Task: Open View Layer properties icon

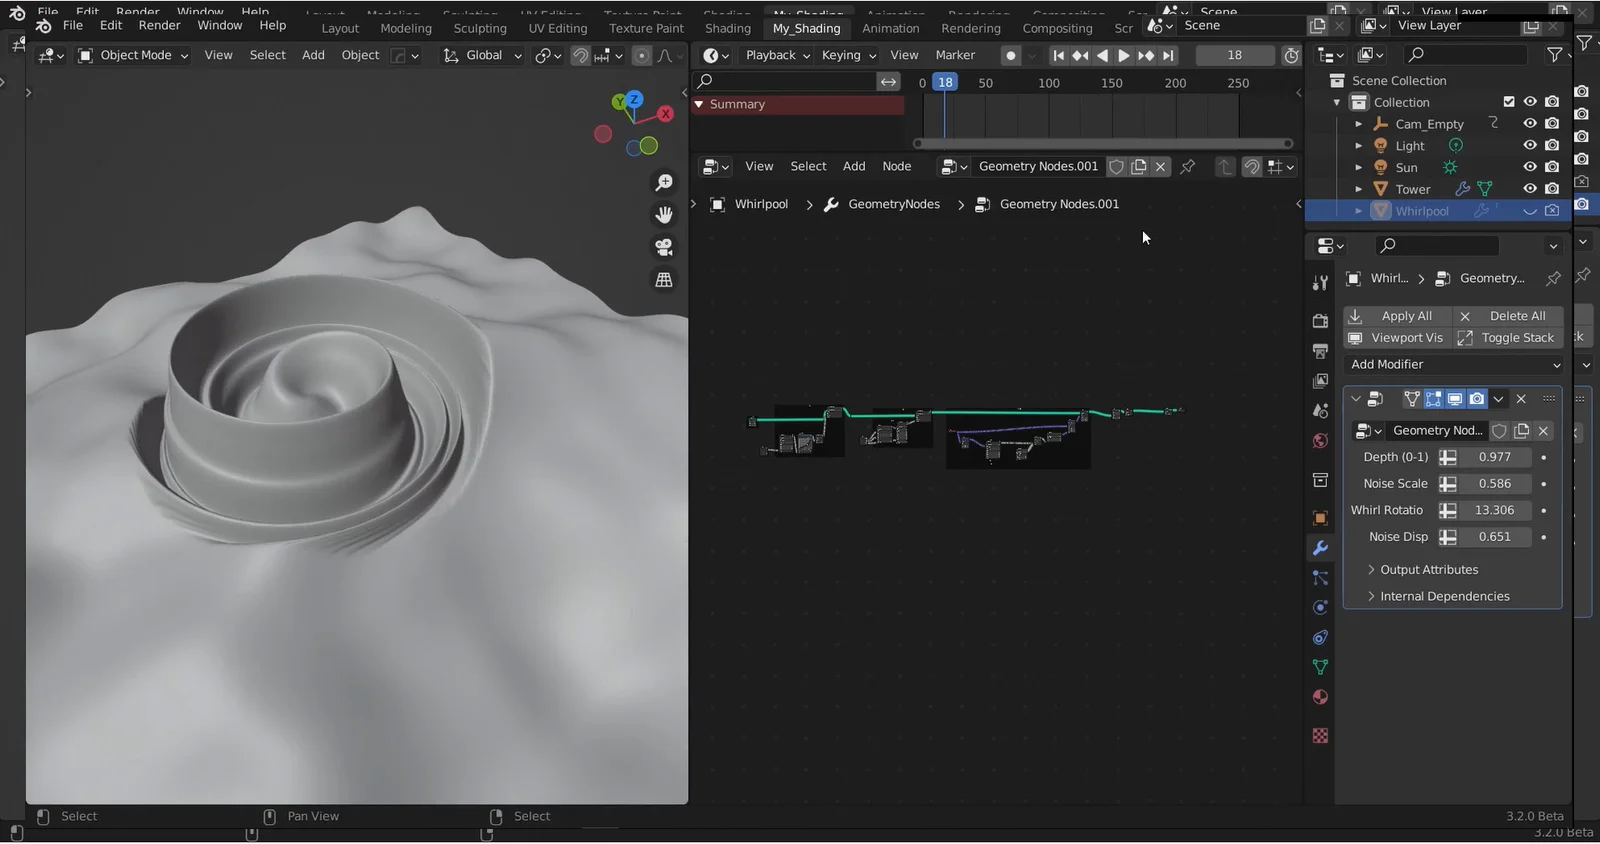Action: 1320,381
